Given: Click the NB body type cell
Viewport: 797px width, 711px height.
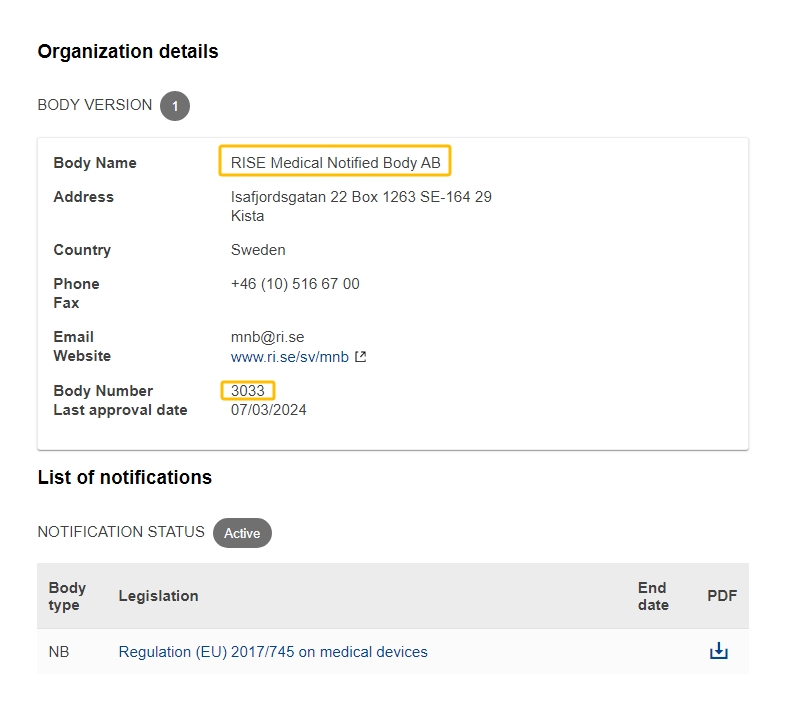Looking at the screenshot, I should 59,652.
